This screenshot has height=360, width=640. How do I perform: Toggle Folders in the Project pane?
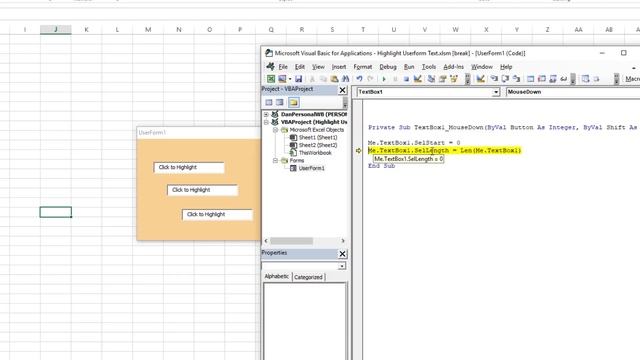293,102
